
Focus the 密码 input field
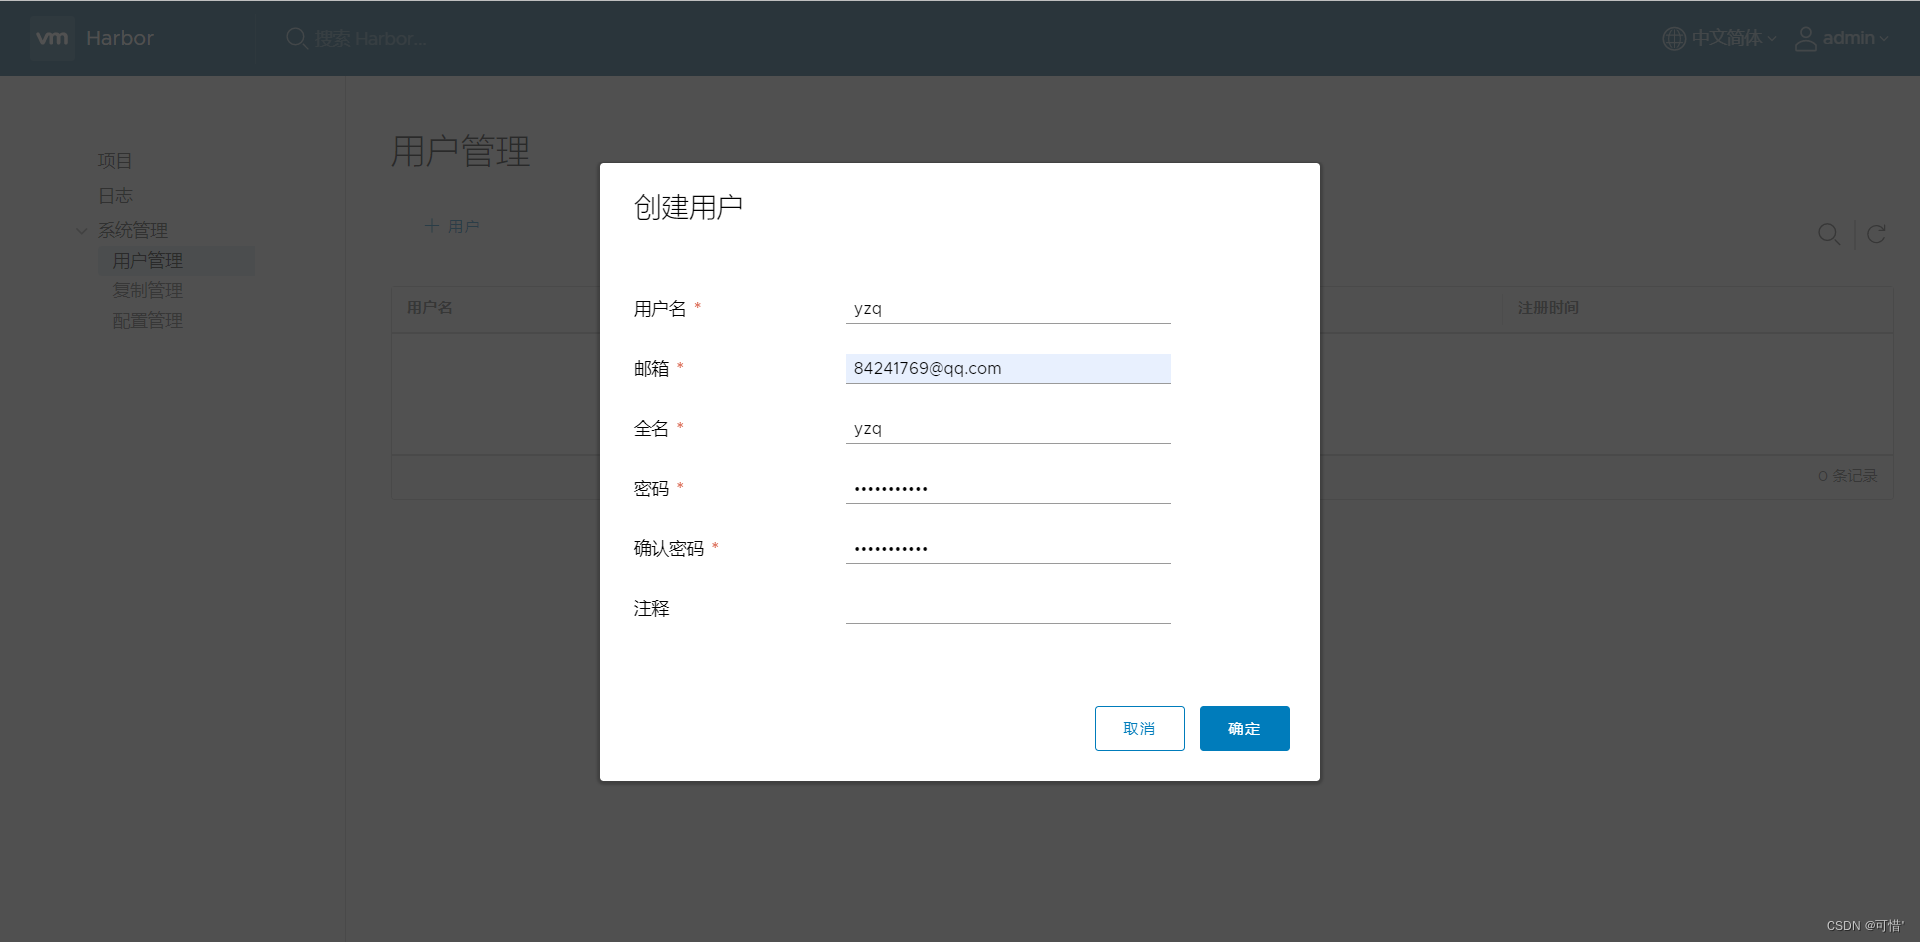point(1008,489)
